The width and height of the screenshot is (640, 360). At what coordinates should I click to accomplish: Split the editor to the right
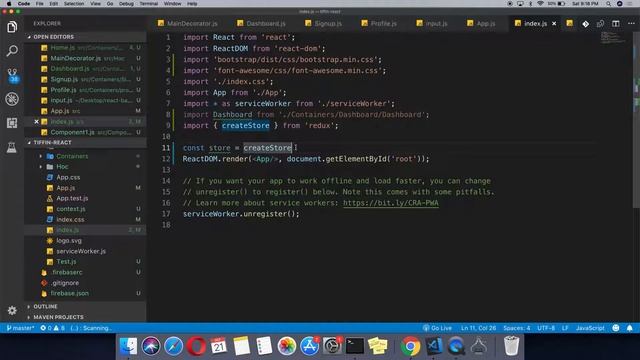616,24
